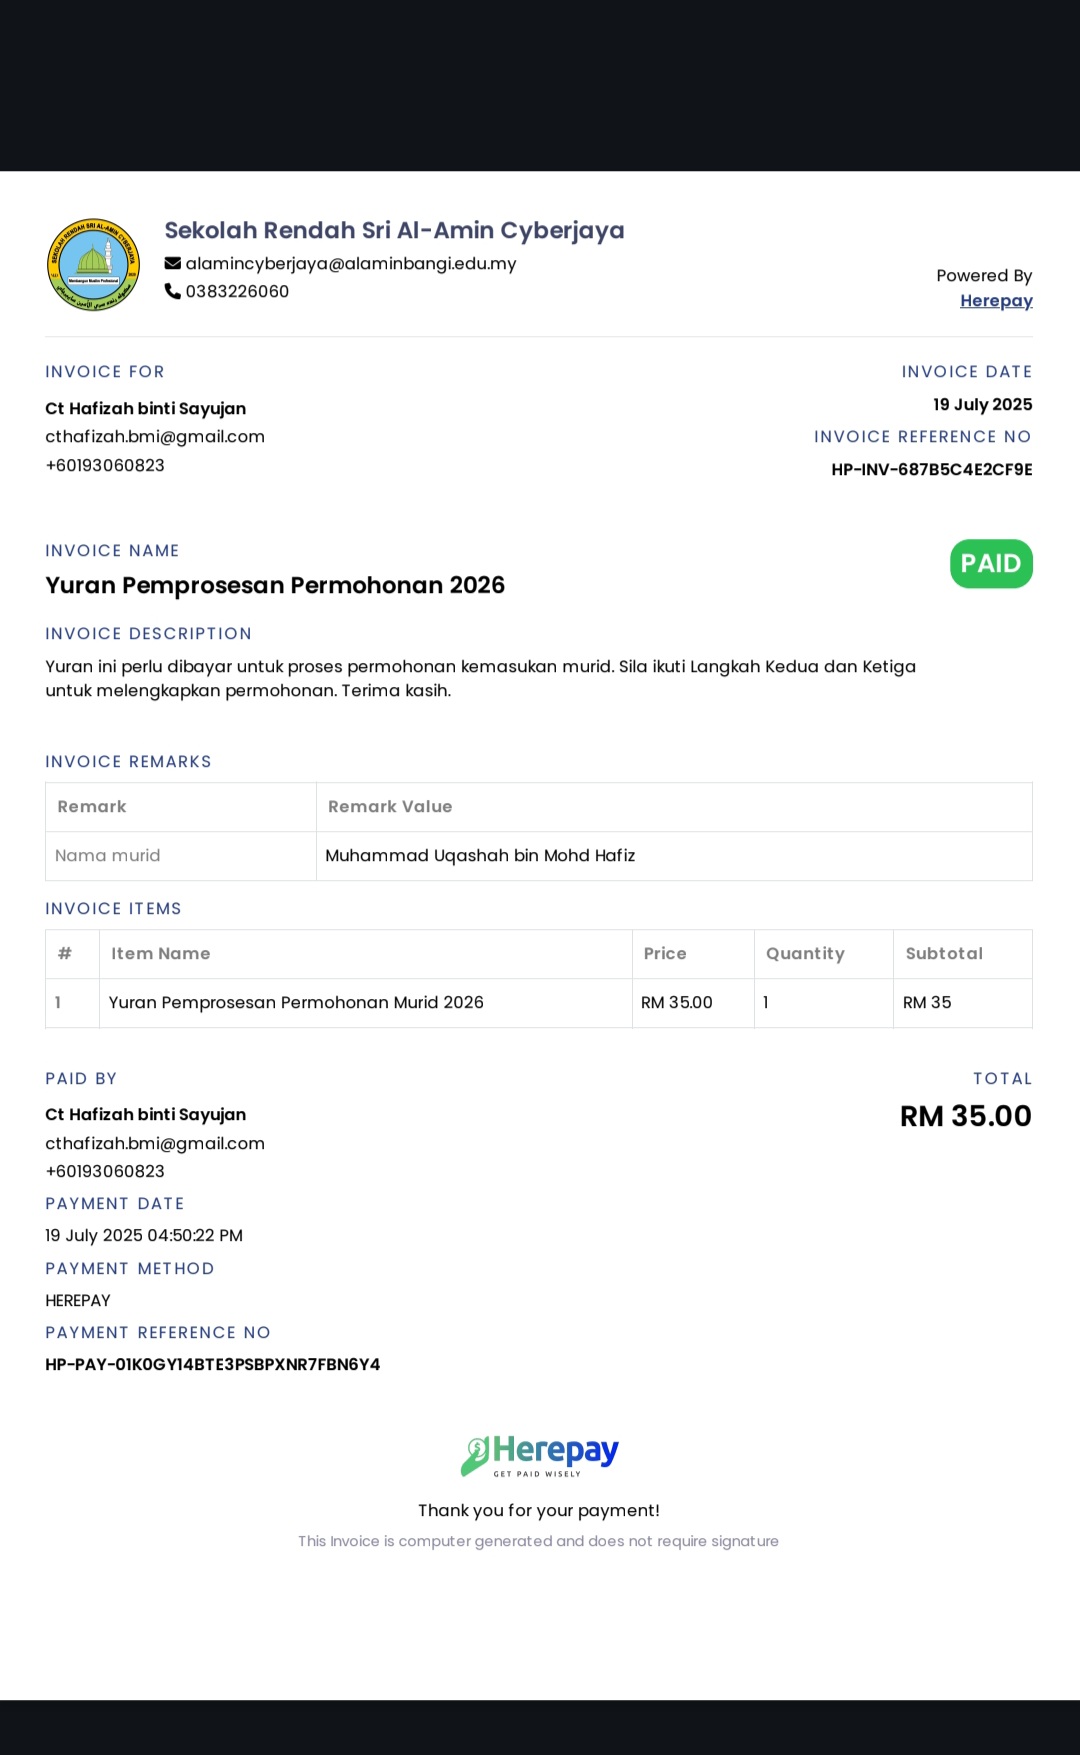Click the invoice date 19 July 2025

coord(983,405)
